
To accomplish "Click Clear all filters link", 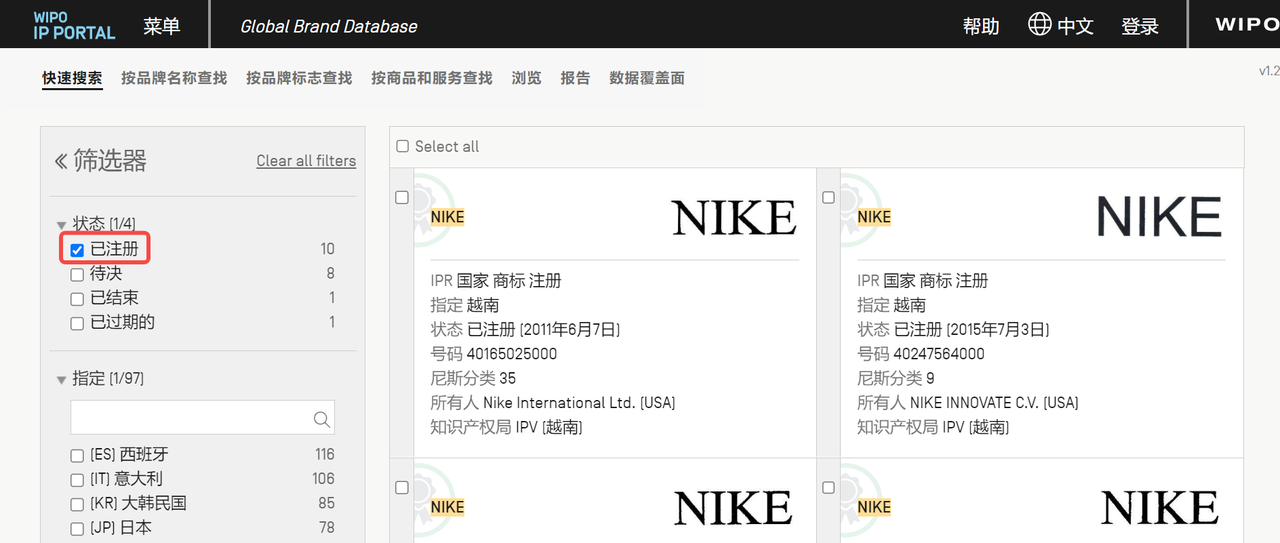I will tap(306, 161).
